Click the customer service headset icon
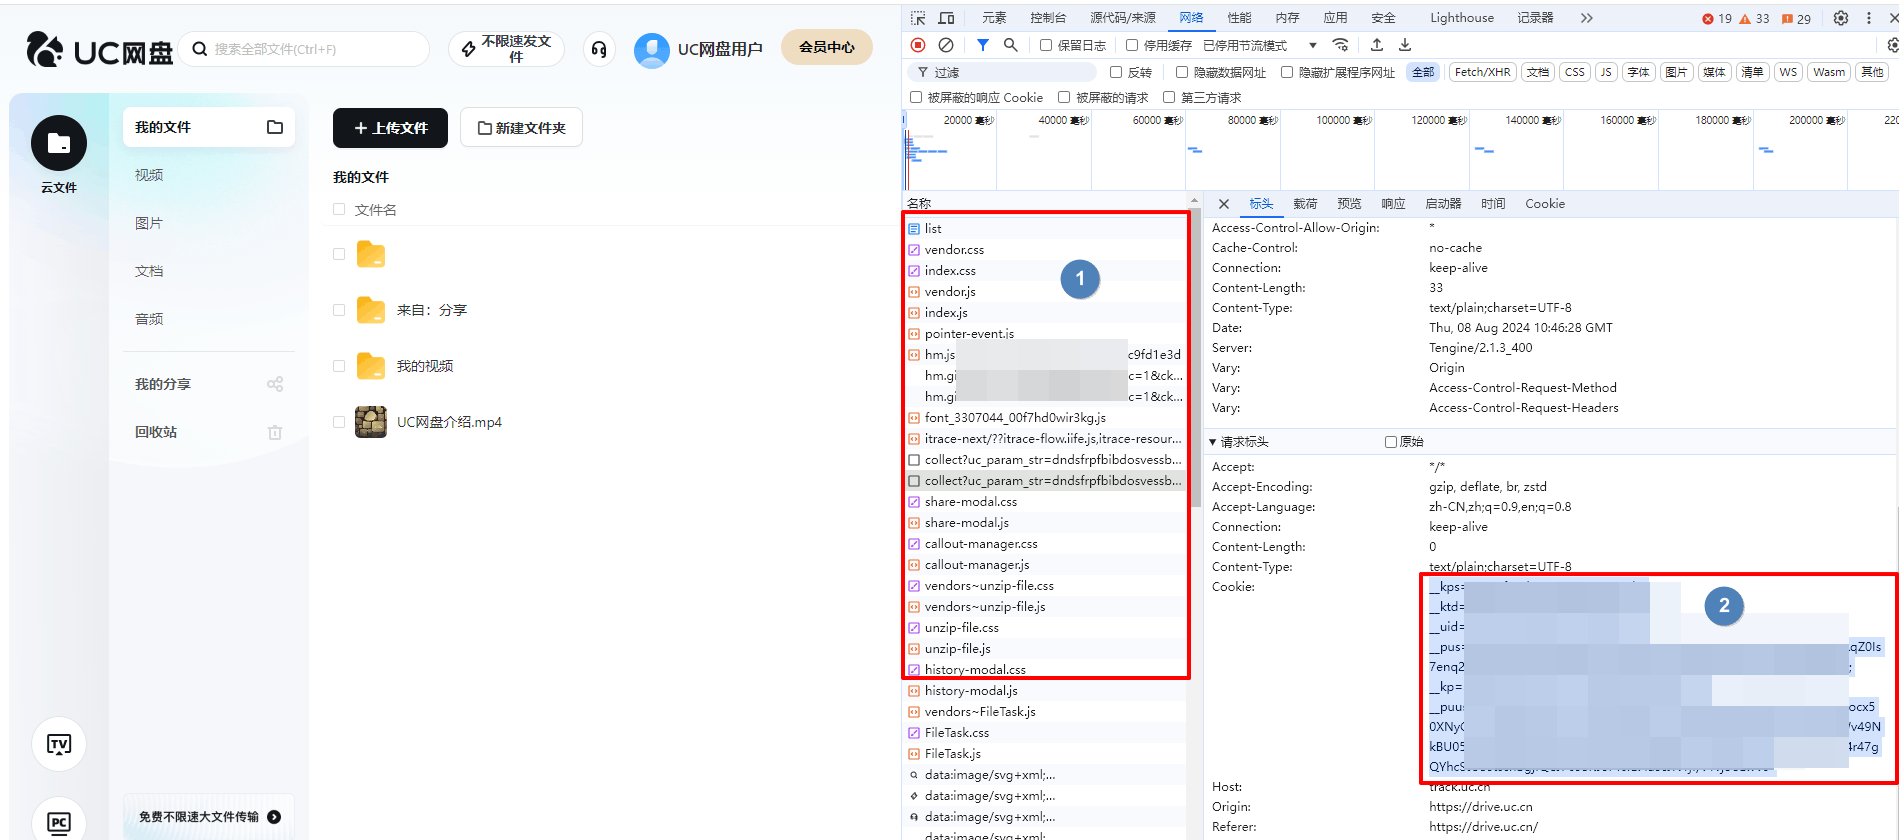Image resolution: width=1899 pixels, height=840 pixels. coord(599,49)
